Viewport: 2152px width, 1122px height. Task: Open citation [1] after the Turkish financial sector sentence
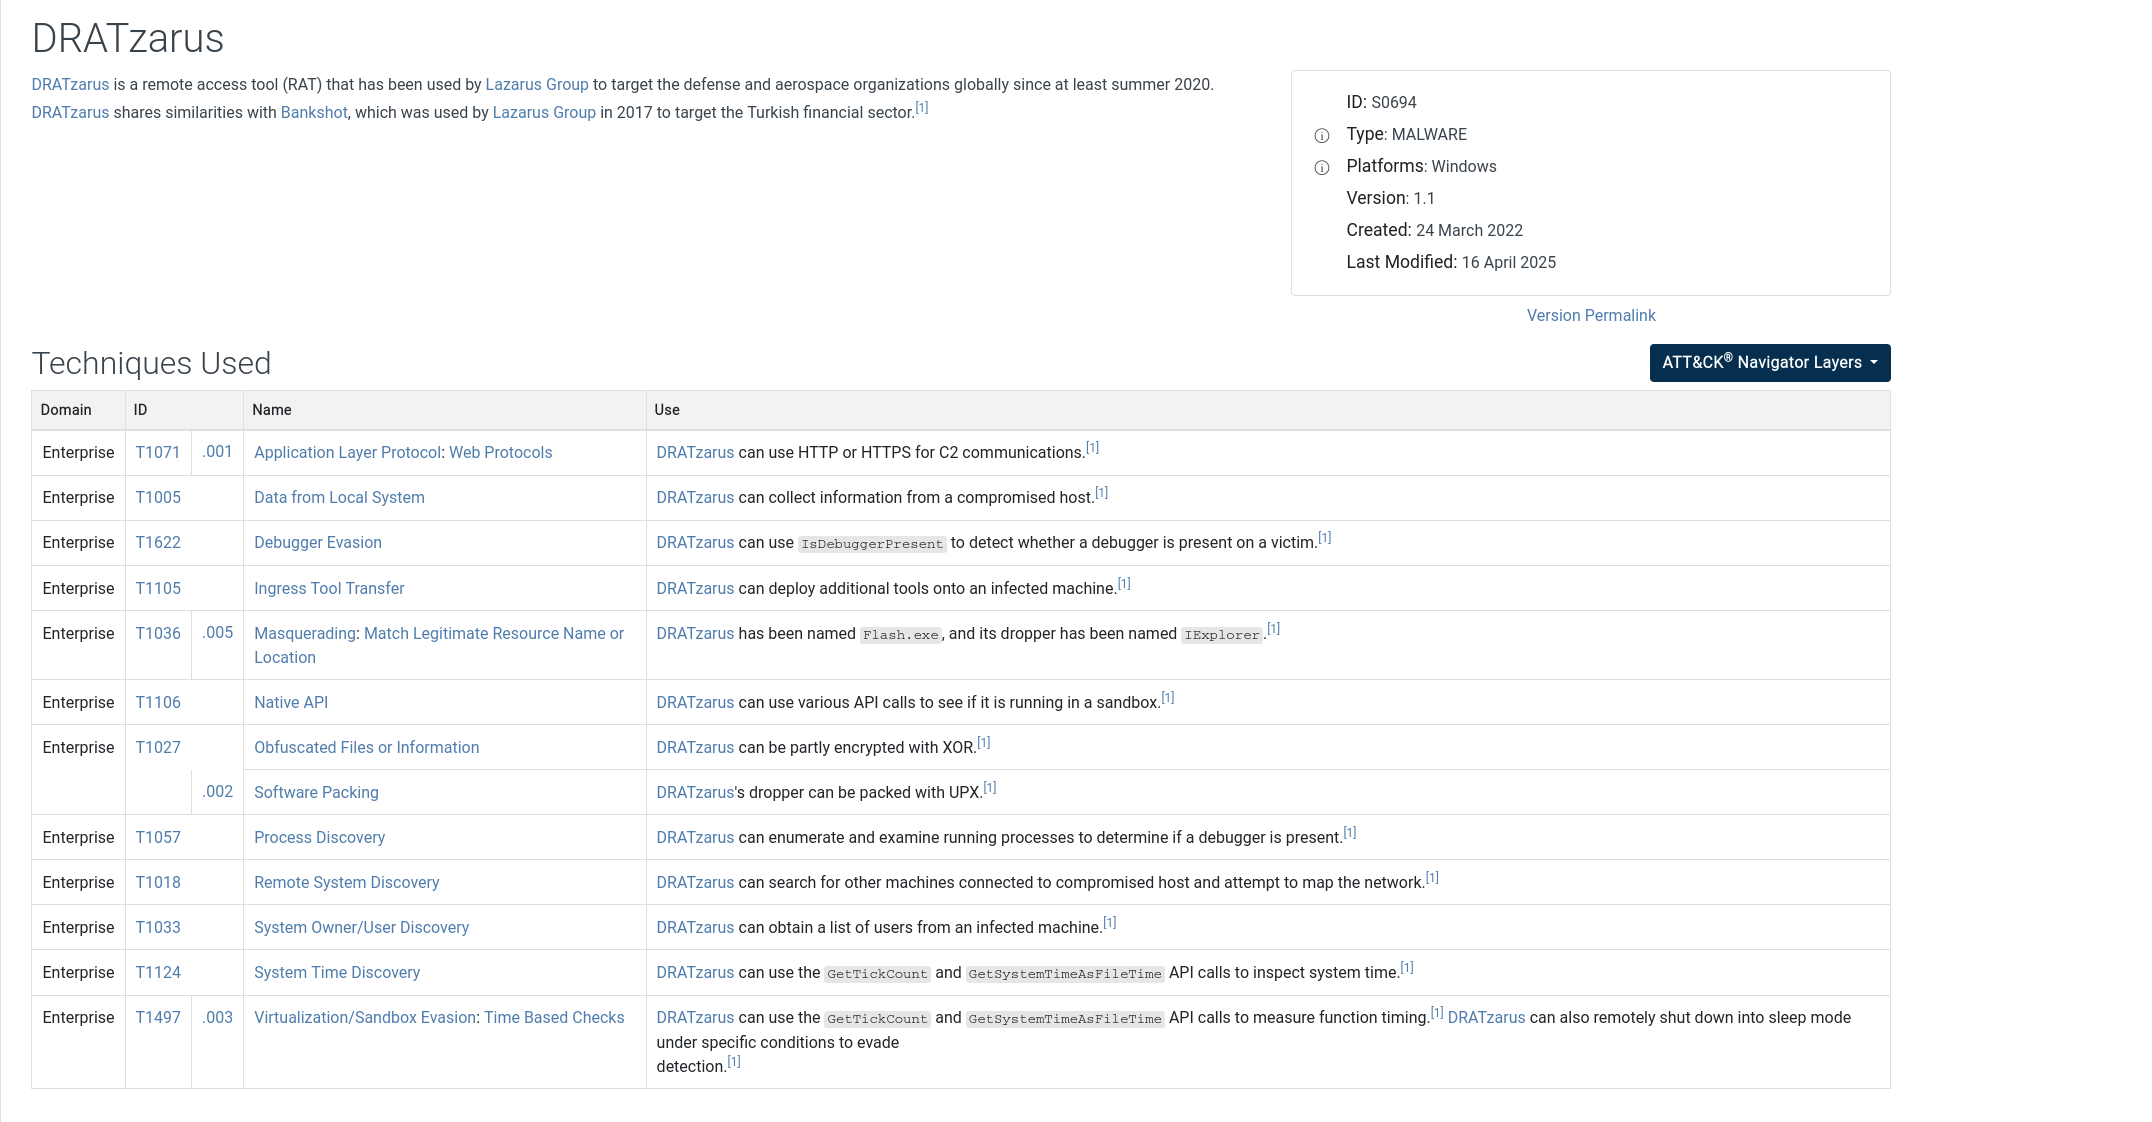(x=922, y=107)
